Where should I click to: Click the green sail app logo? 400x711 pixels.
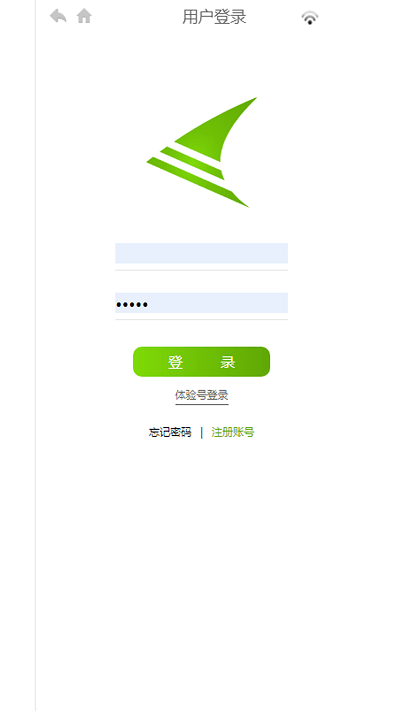202,152
